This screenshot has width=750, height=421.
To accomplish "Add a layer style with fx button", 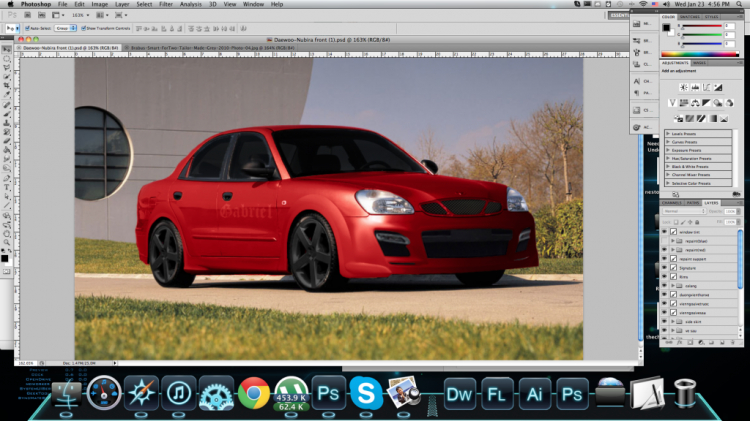I will pyautogui.click(x=679, y=343).
